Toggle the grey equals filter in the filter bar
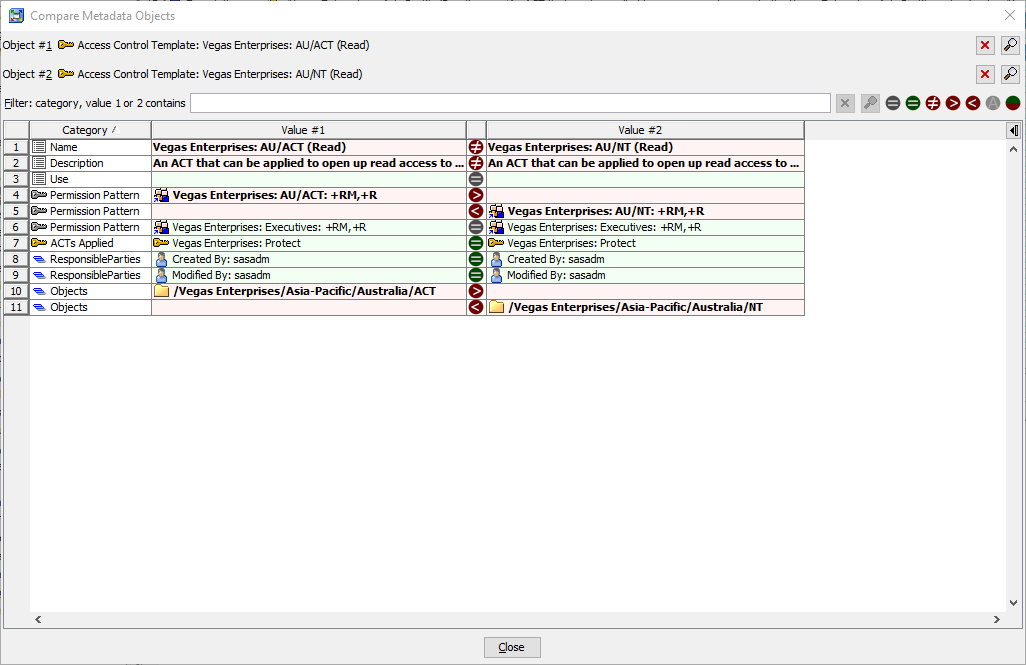This screenshot has height=665, width=1026. pos(893,103)
